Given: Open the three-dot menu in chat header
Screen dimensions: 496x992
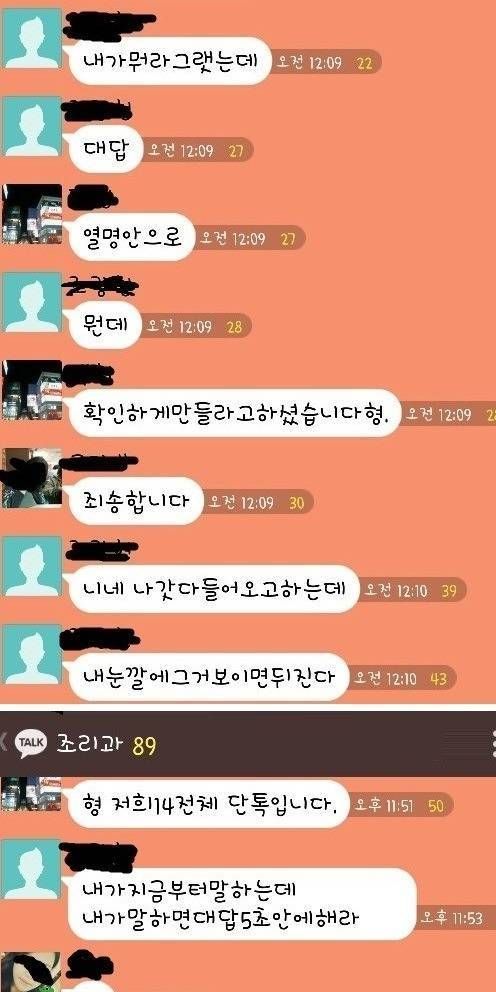Looking at the screenshot, I should [493, 745].
